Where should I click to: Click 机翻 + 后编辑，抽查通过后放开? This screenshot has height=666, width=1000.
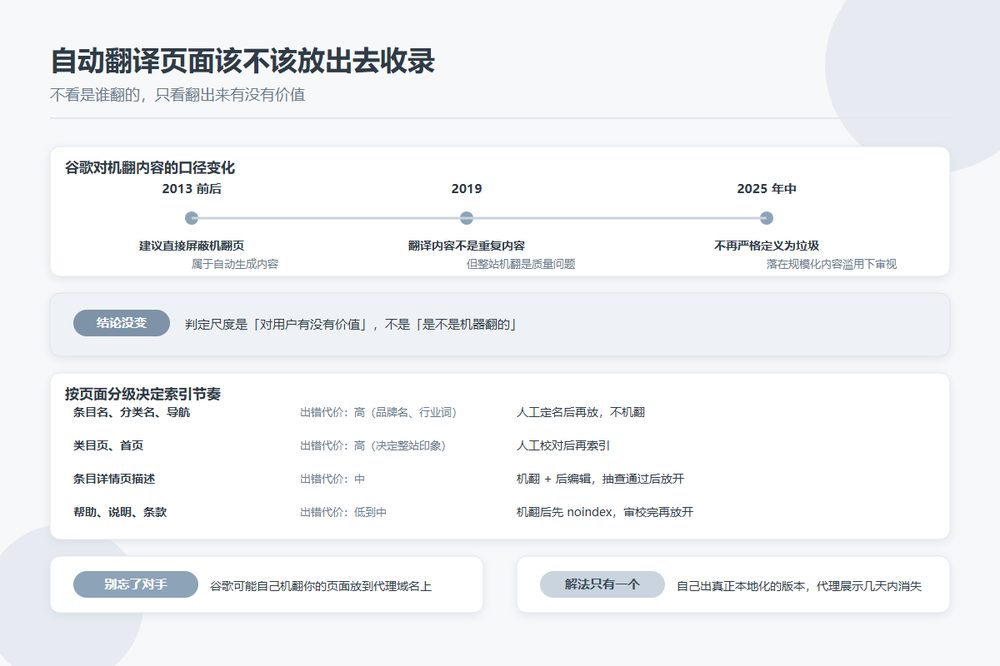pyautogui.click(x=599, y=479)
